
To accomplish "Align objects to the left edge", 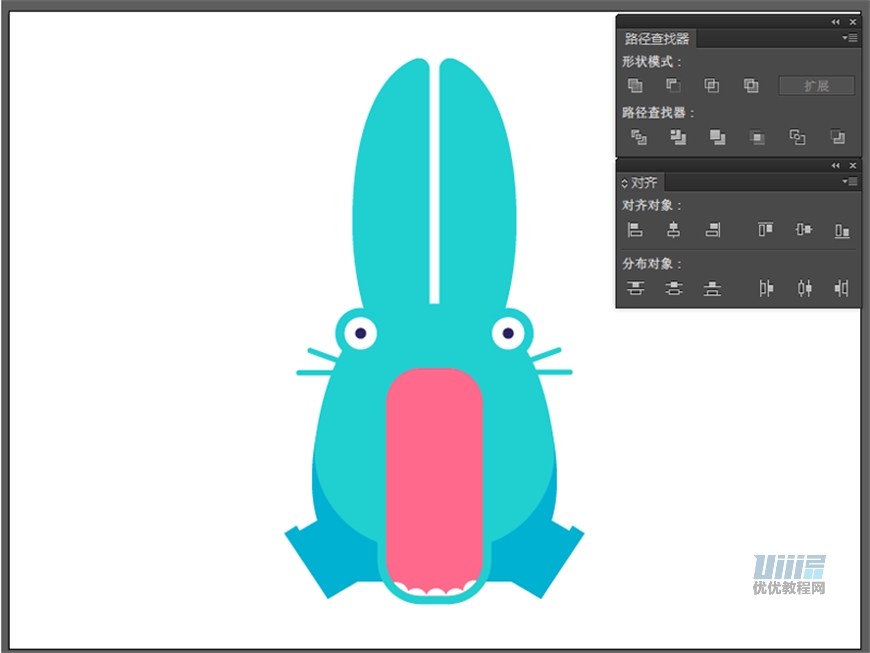I will point(635,230).
